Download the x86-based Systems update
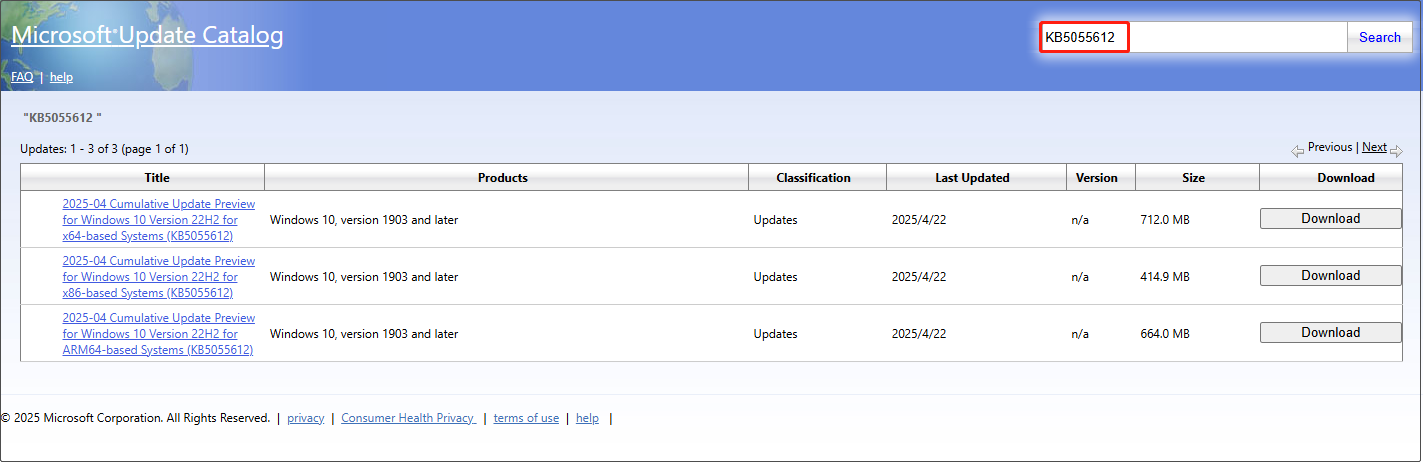The height and width of the screenshot is (464, 1423). [1330, 276]
